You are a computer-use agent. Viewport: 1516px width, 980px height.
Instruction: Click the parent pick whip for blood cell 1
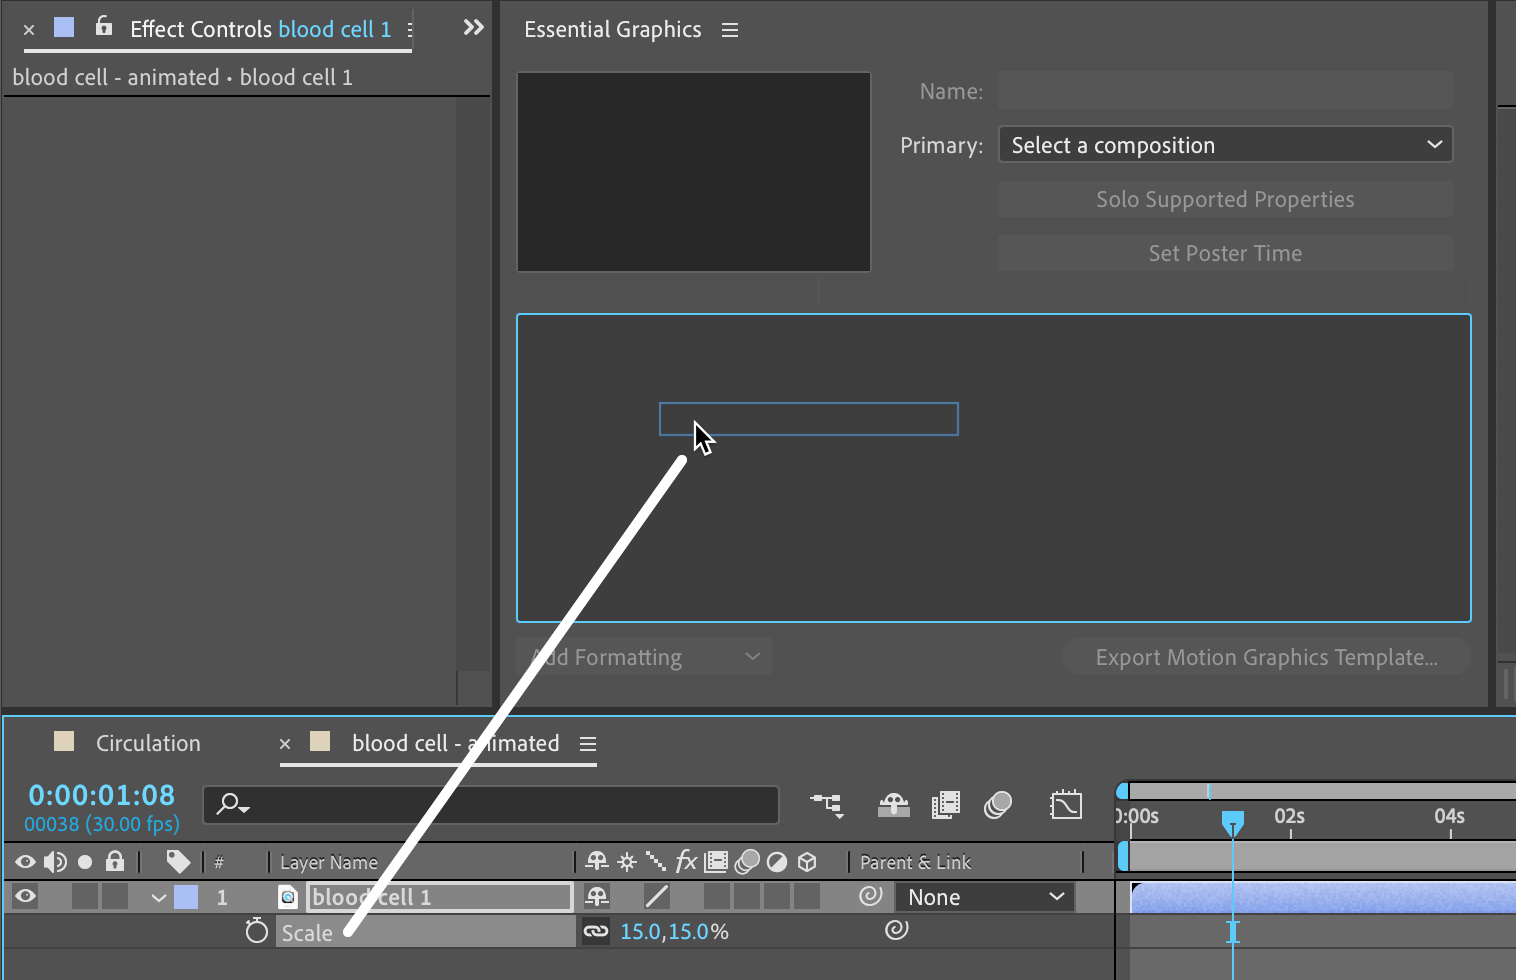(x=871, y=896)
